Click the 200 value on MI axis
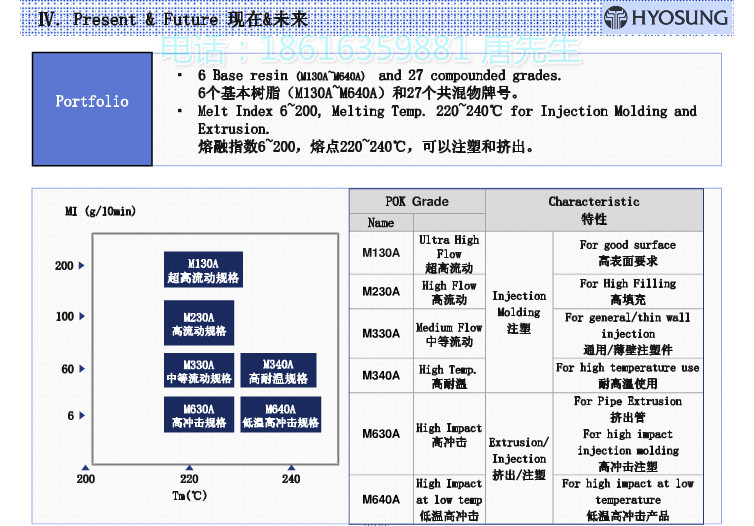754x526 pixels. tap(64, 265)
